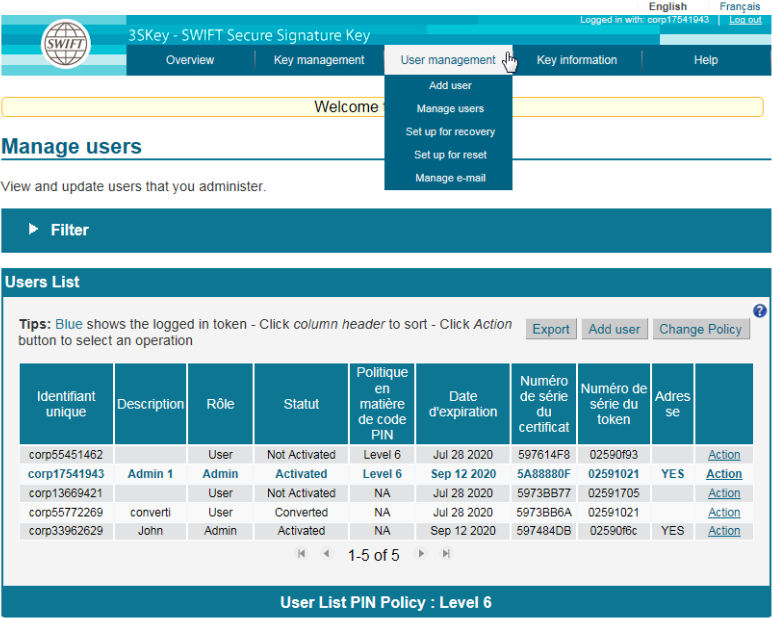The width and height of the screenshot is (772, 618).
Task: Open the Help menu
Action: [706, 60]
